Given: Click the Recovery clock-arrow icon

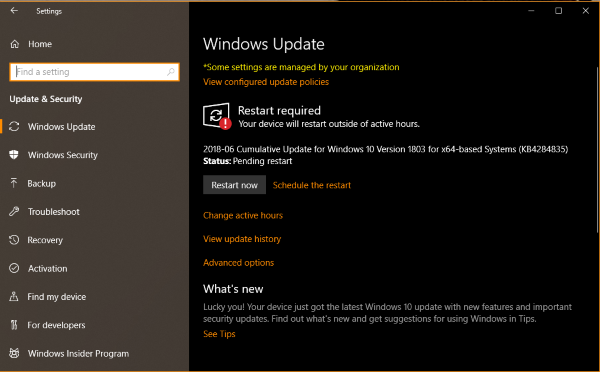Looking at the screenshot, I should pos(14,240).
